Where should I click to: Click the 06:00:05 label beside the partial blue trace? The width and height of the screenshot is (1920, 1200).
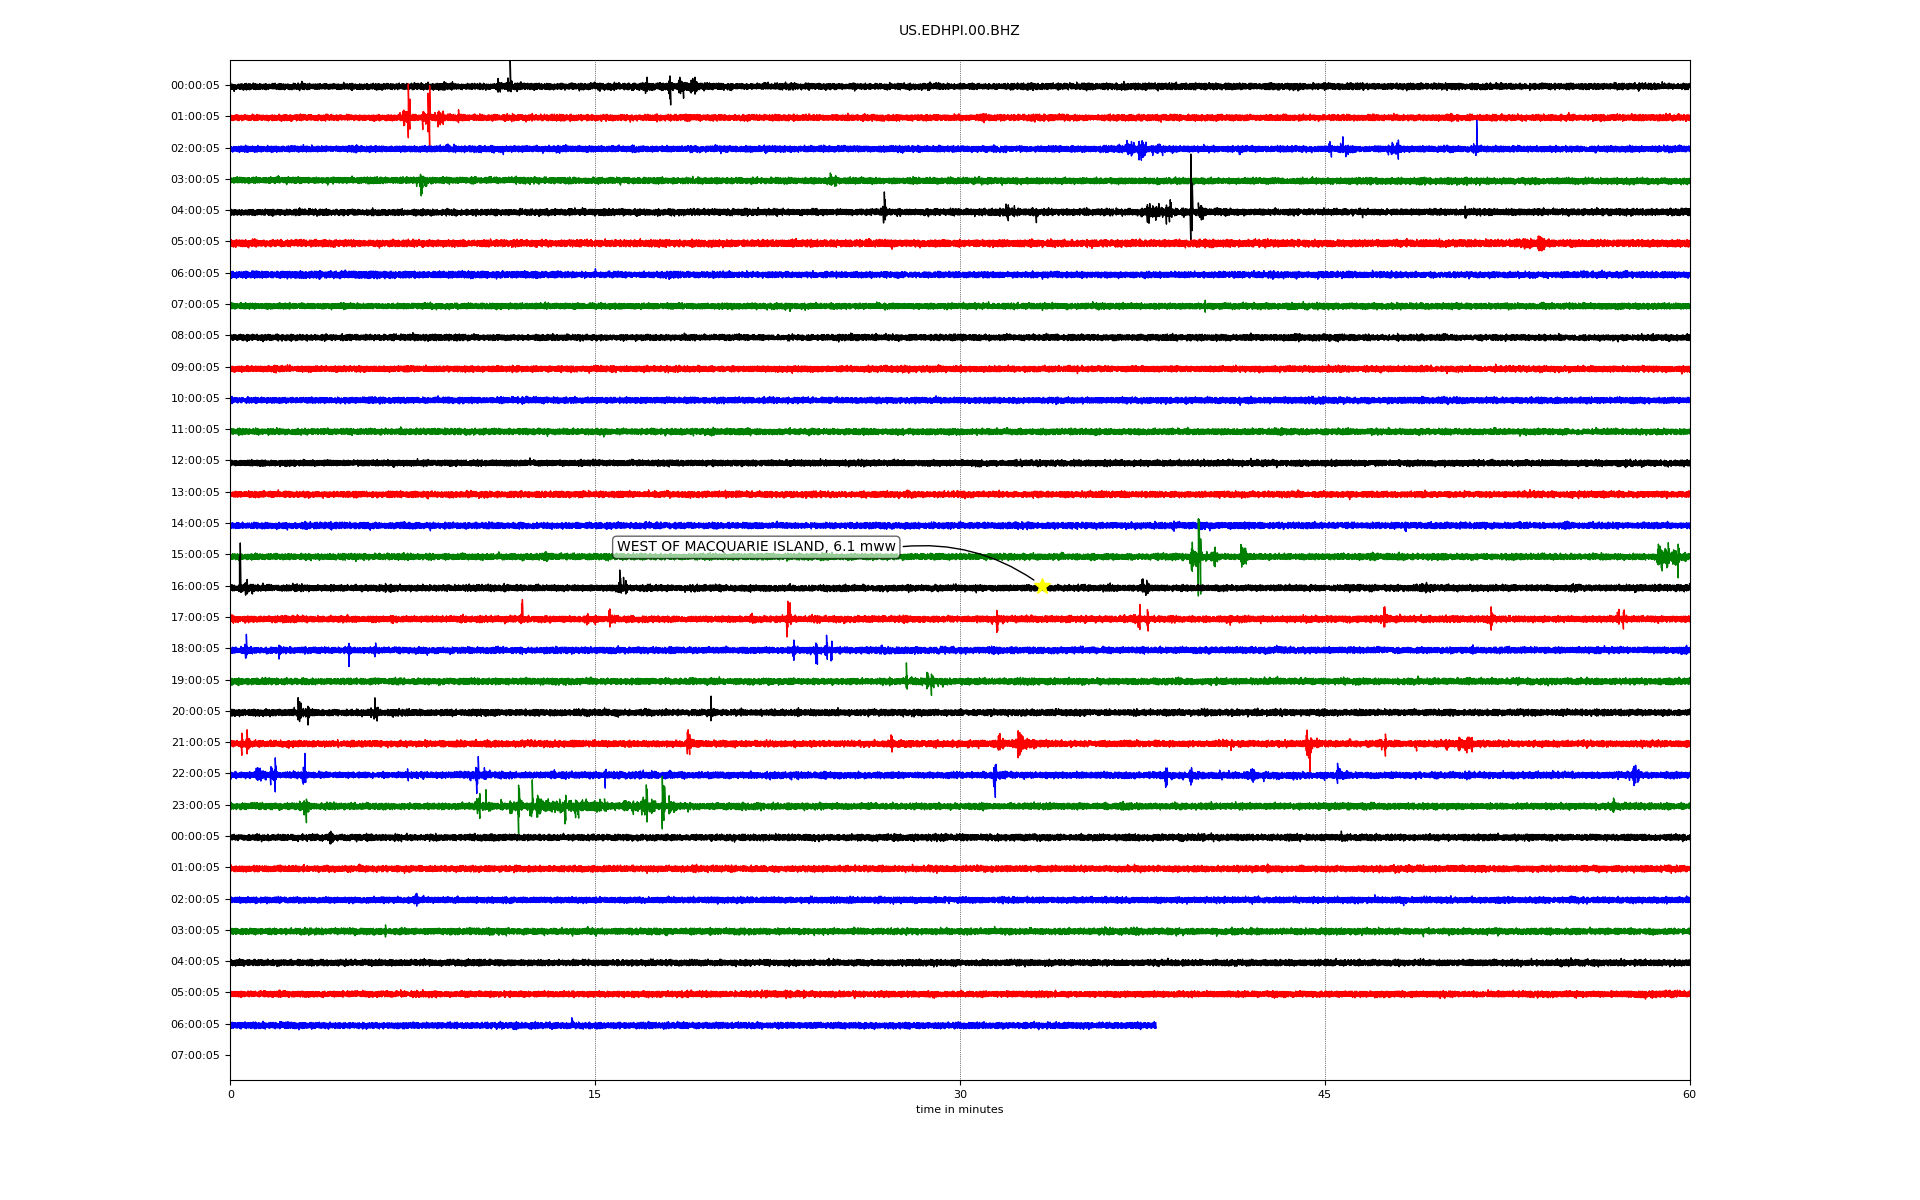(195, 1025)
